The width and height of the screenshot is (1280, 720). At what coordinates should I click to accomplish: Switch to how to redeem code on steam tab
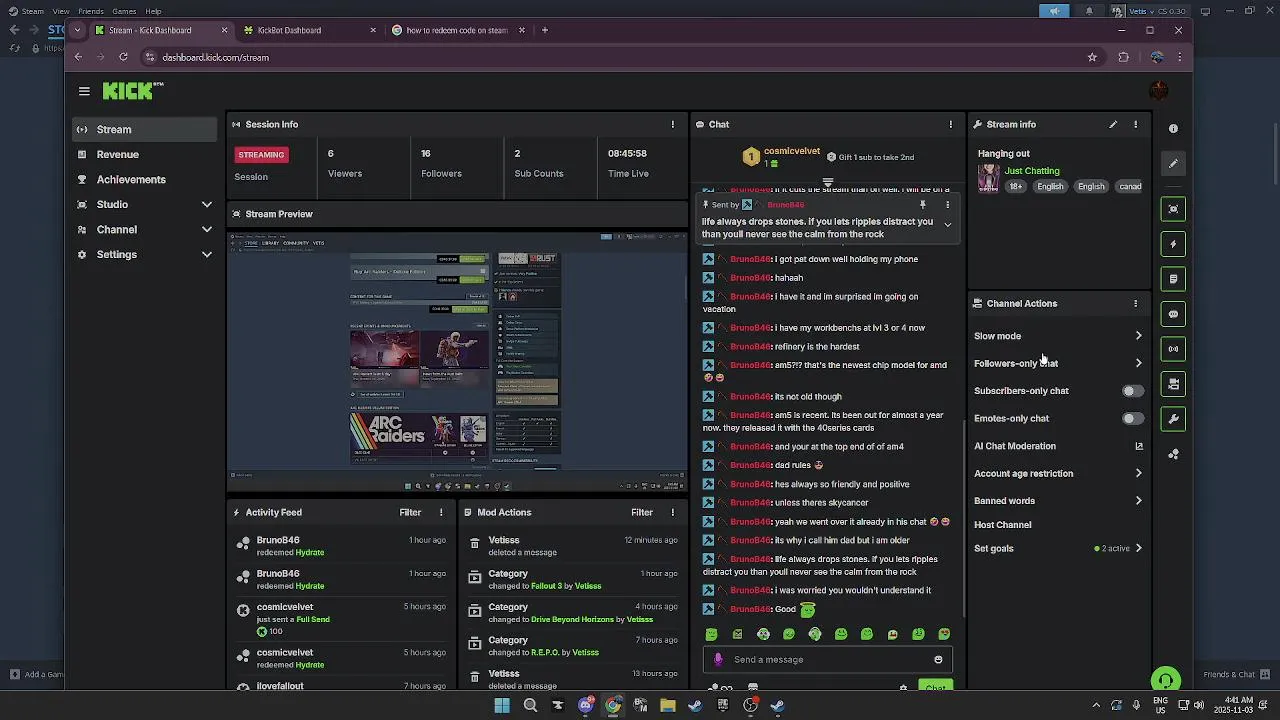(458, 30)
